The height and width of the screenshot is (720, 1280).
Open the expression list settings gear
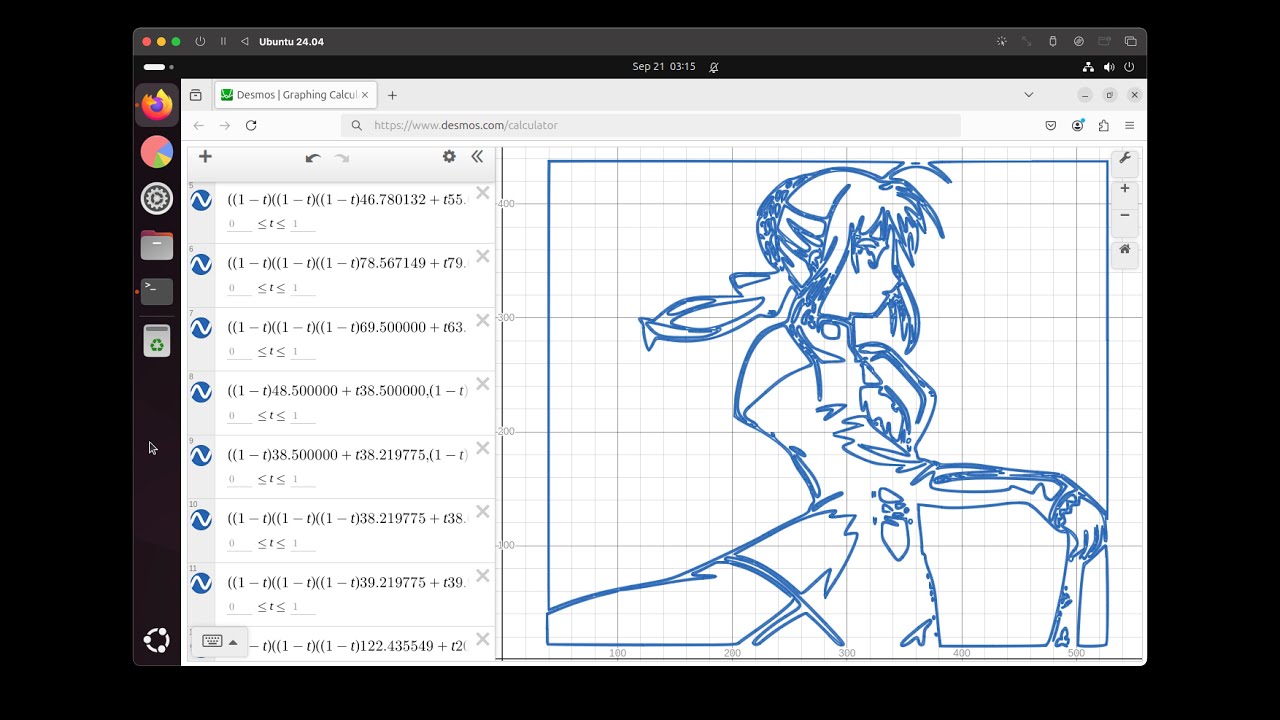(x=449, y=156)
